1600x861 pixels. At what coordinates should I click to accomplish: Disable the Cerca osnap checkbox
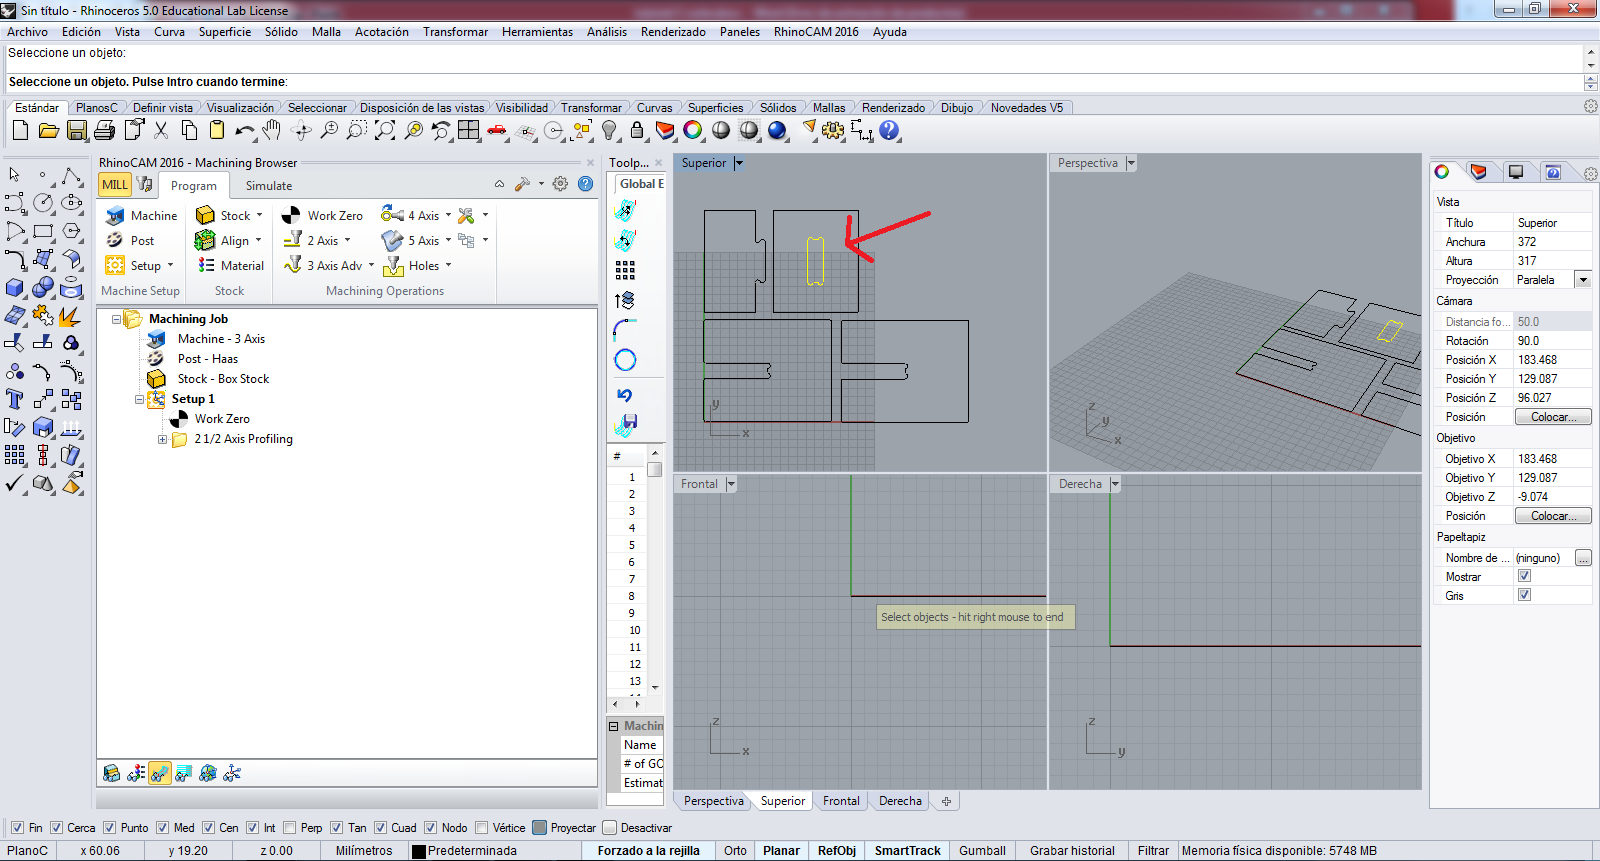[x=57, y=828]
